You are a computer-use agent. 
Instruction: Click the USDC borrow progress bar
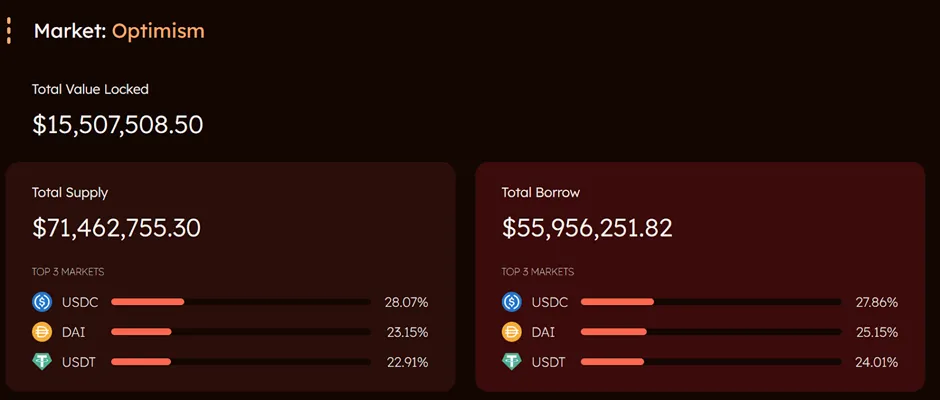pyautogui.click(x=711, y=302)
